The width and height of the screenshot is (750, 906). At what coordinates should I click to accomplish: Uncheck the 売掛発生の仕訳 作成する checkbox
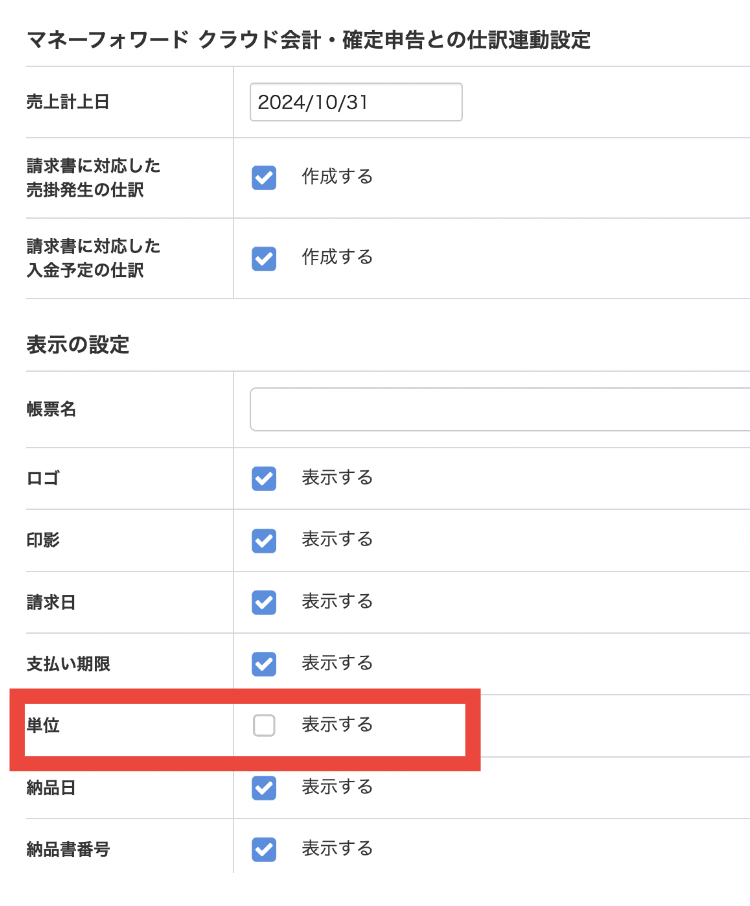[264, 178]
